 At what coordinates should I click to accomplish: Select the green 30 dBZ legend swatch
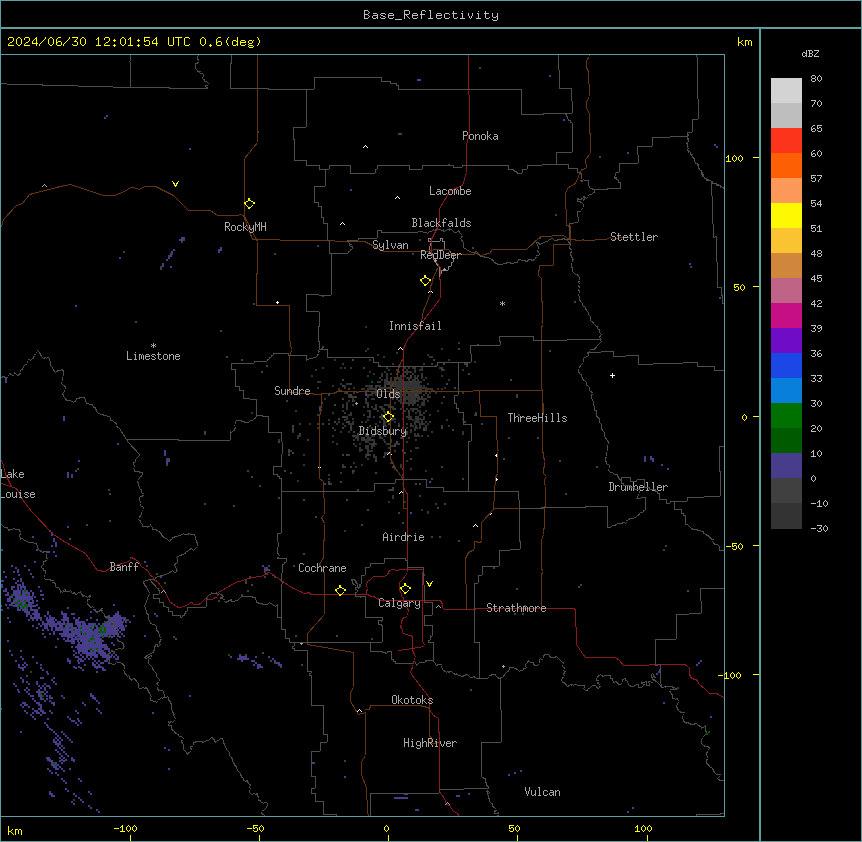(786, 415)
